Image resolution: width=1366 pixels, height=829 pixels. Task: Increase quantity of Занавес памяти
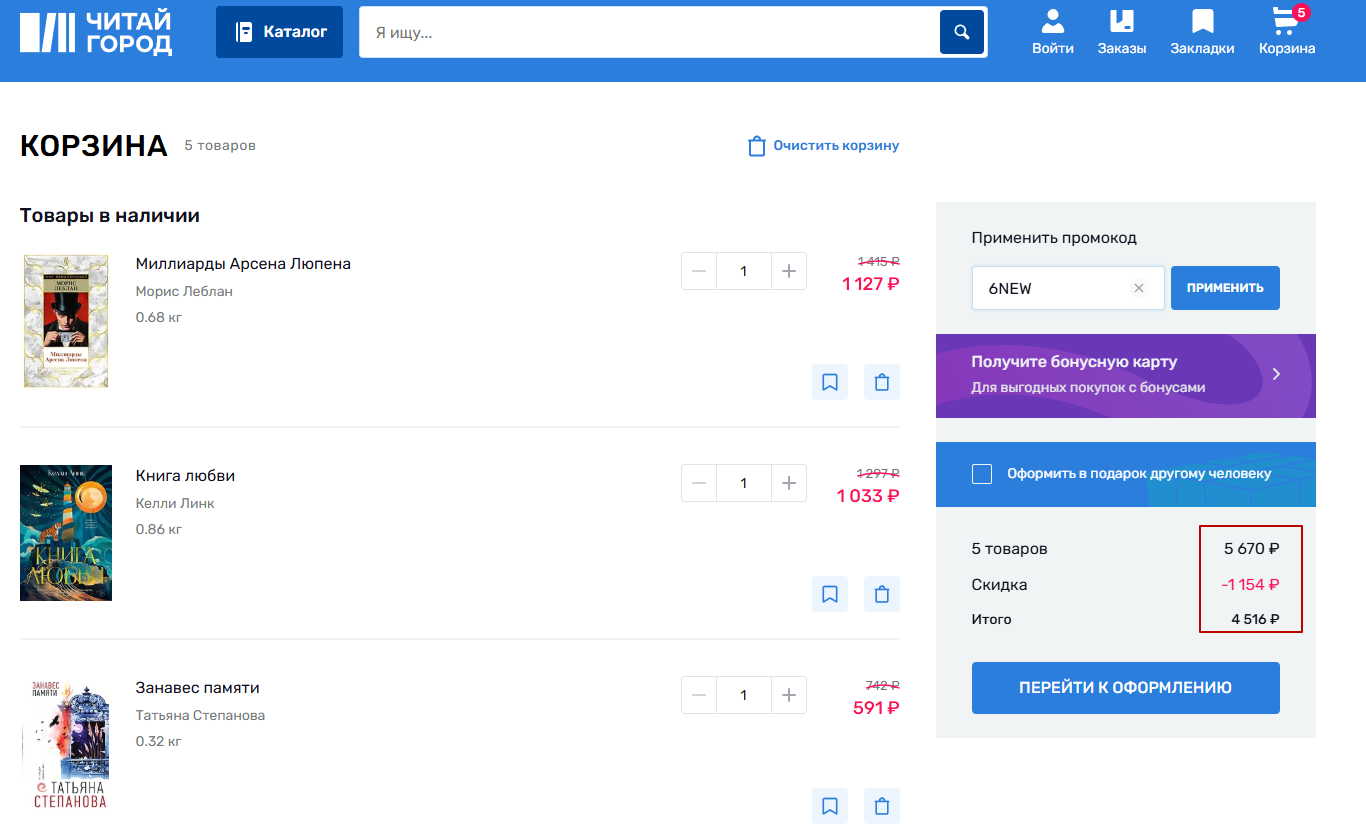(x=789, y=695)
